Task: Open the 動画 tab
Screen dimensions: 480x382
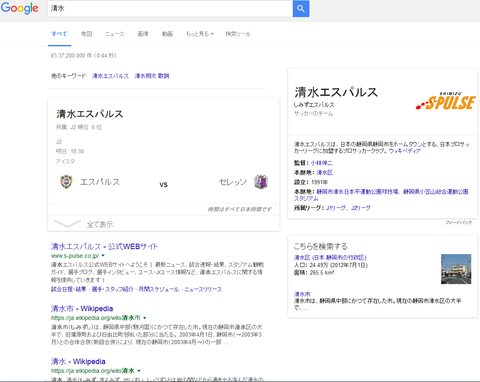Action: [167, 34]
